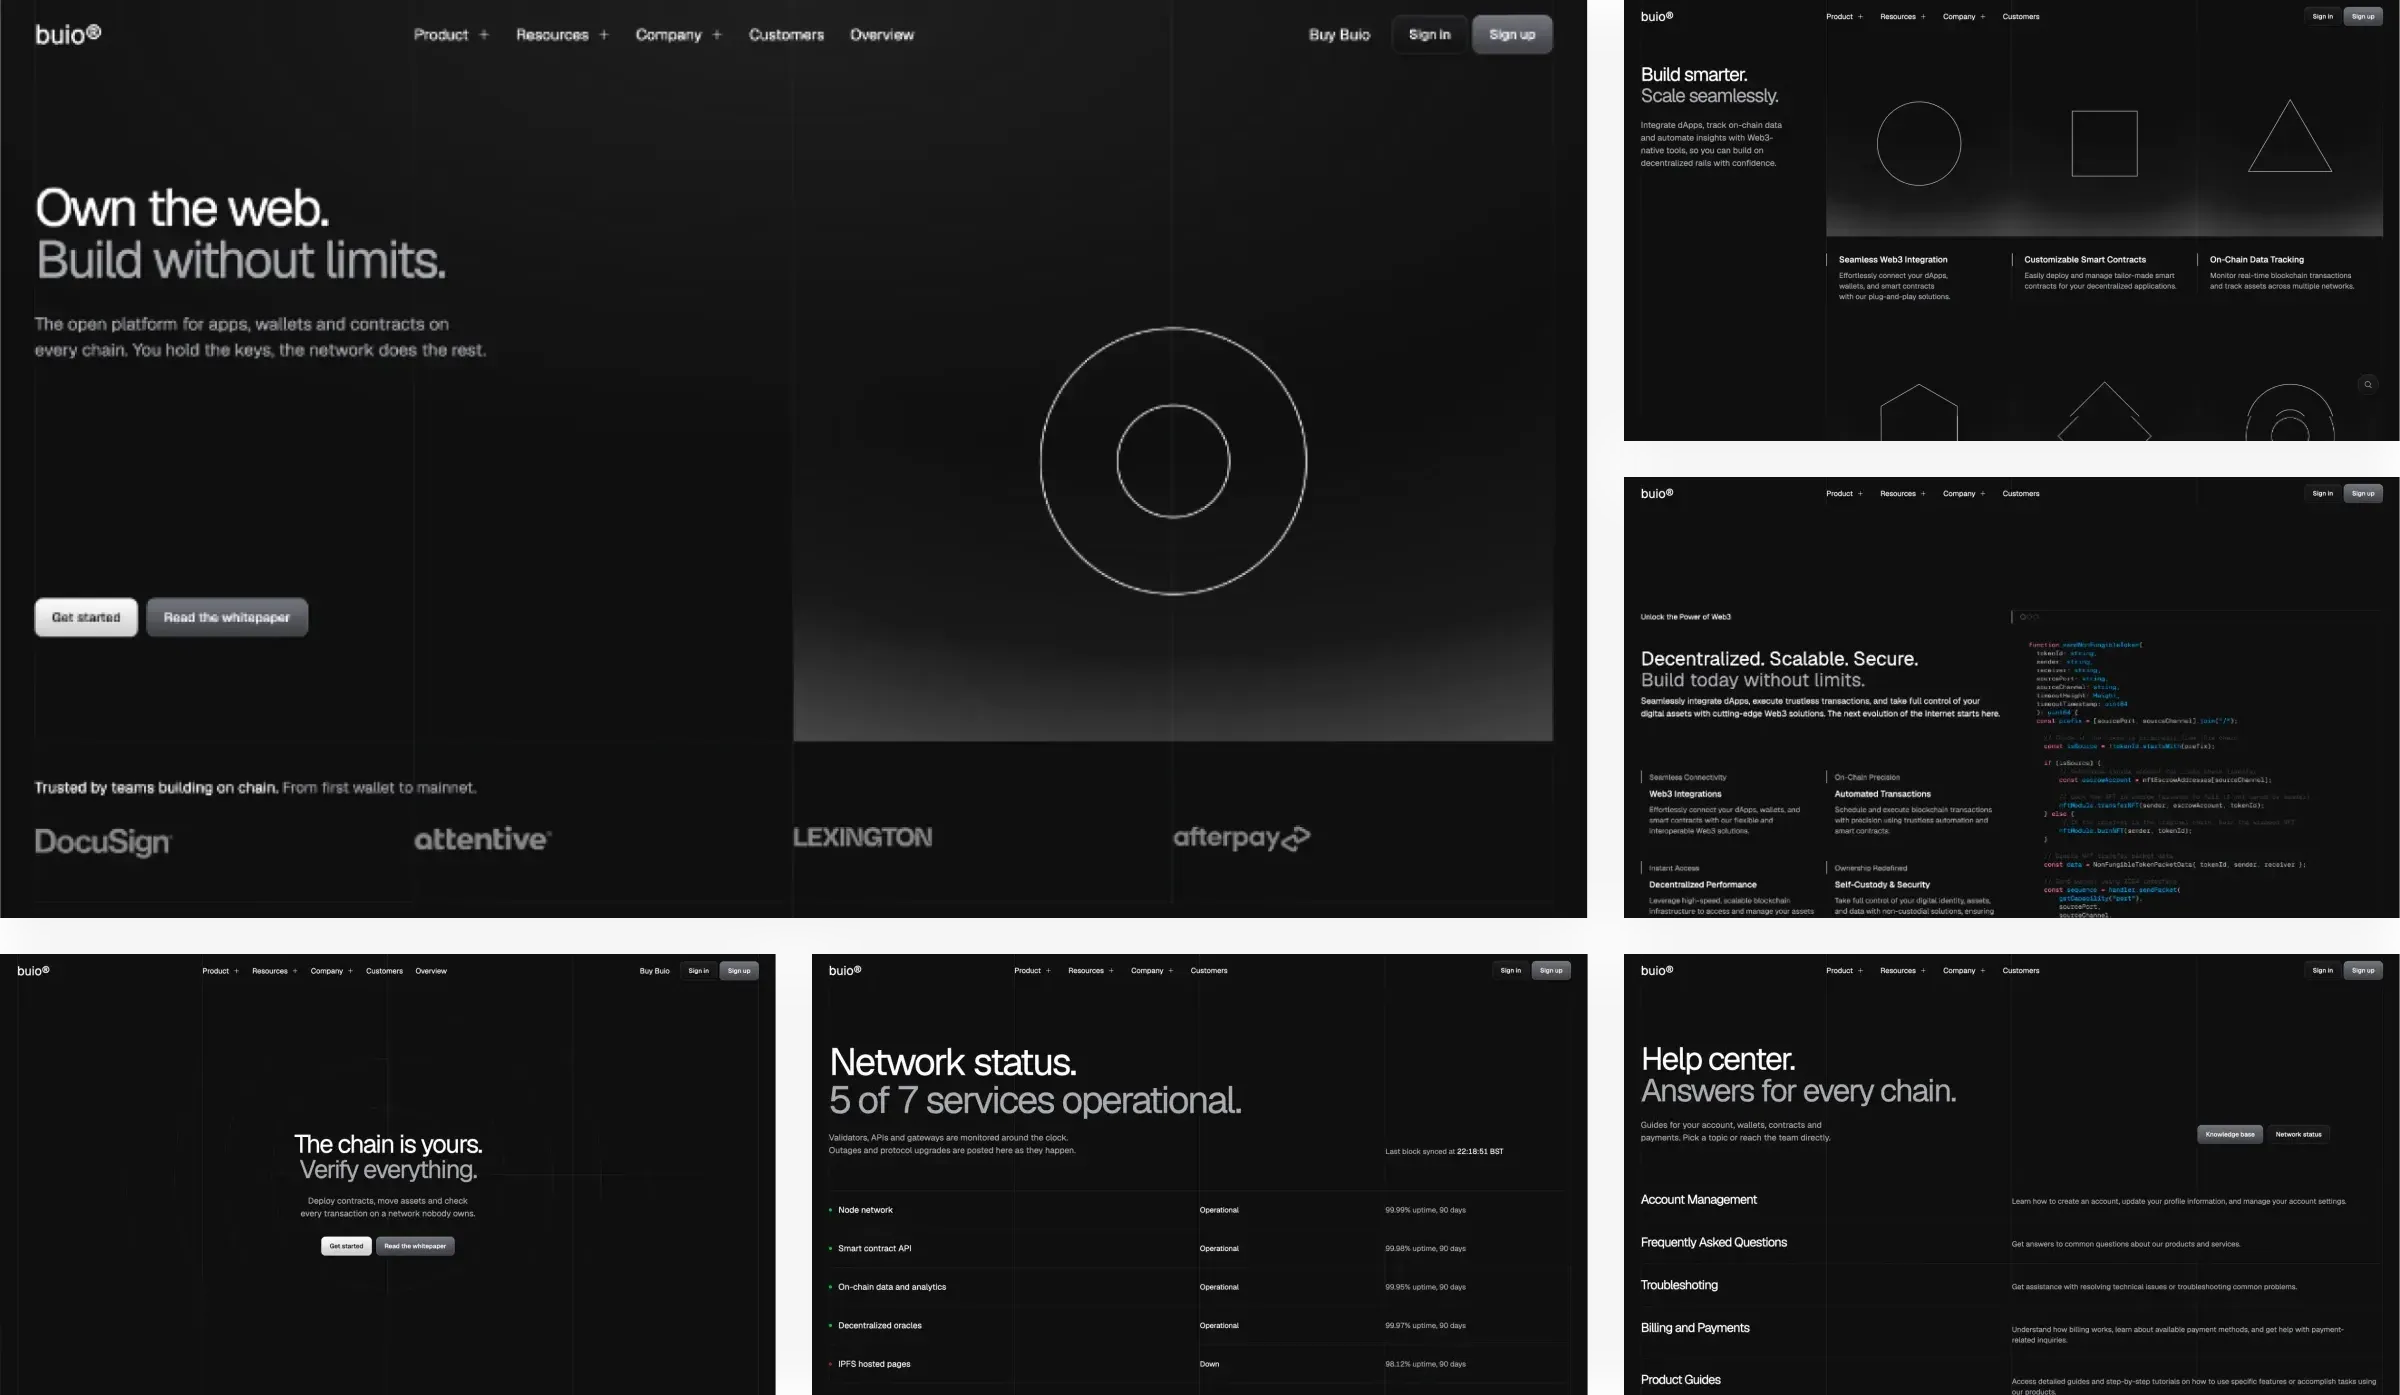
Task: Click the square shape in Build smarter panel
Action: (x=2104, y=143)
